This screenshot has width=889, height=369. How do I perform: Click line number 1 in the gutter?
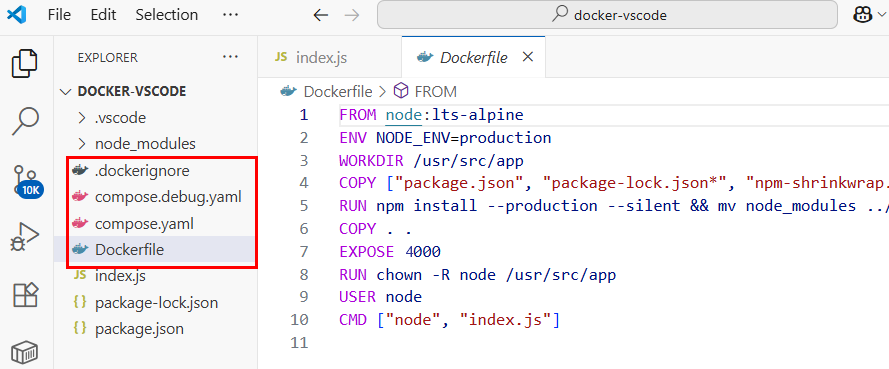[x=304, y=114]
